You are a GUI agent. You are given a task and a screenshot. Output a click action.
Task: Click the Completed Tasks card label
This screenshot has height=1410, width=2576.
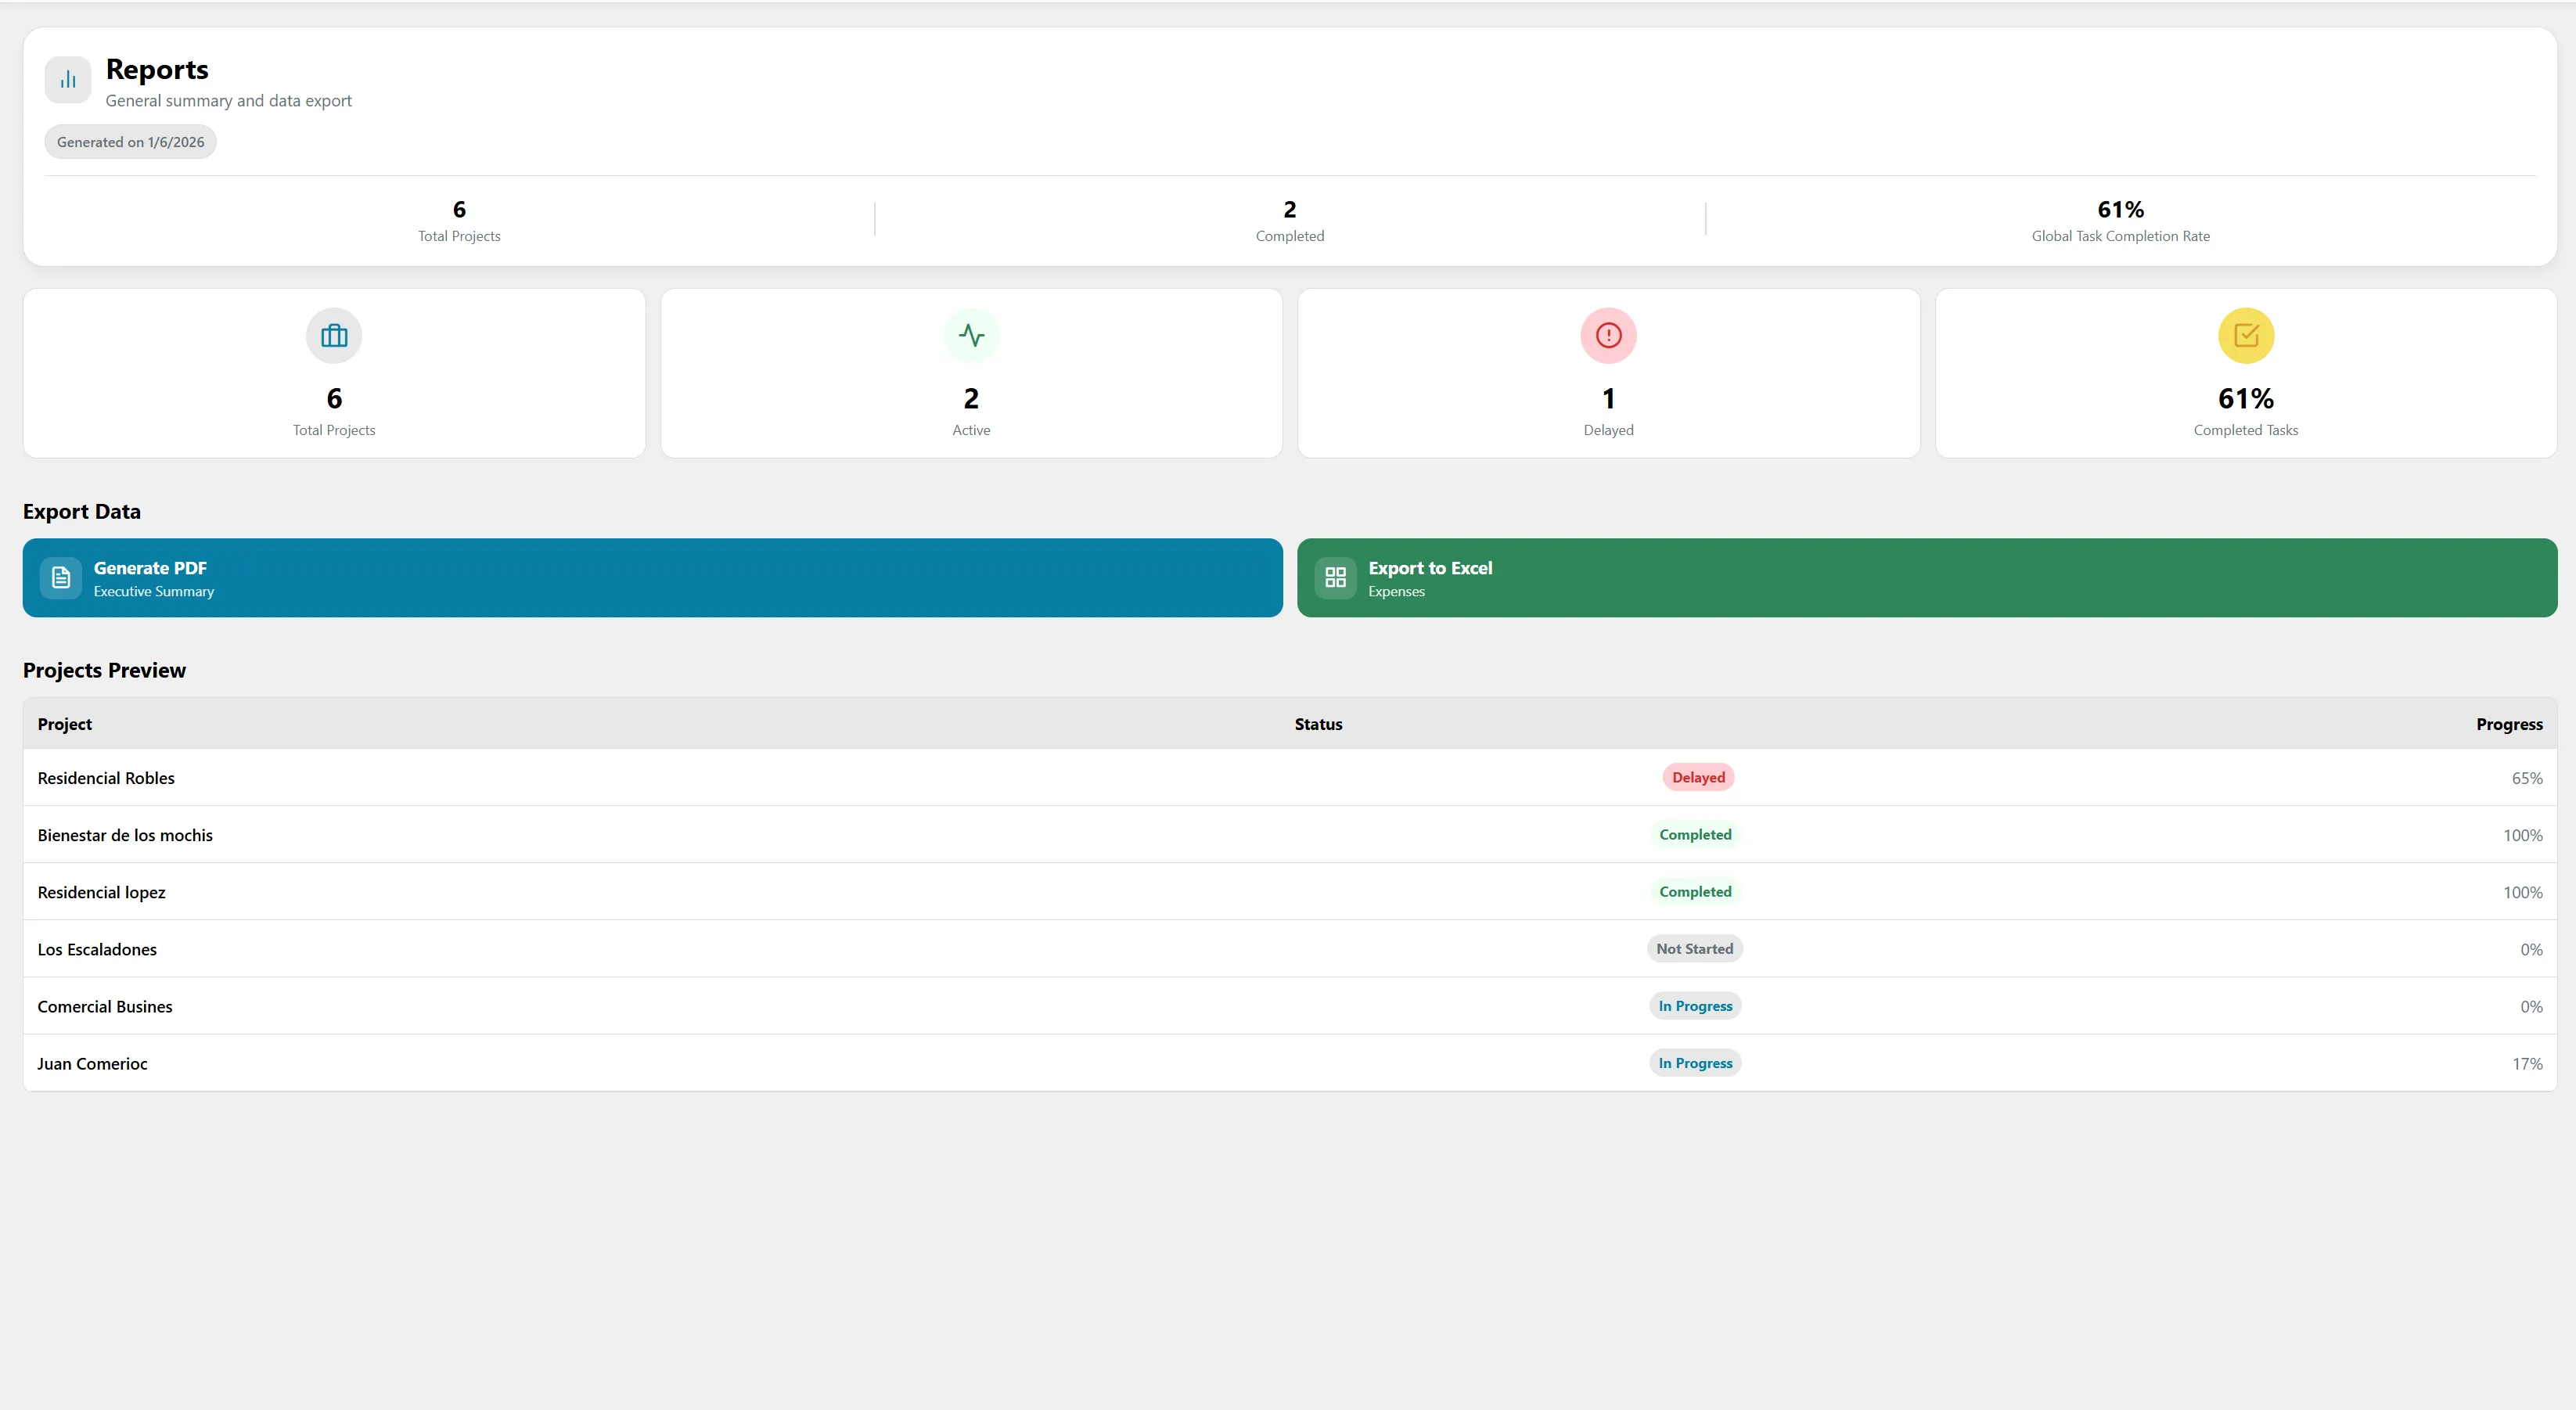(x=2245, y=430)
